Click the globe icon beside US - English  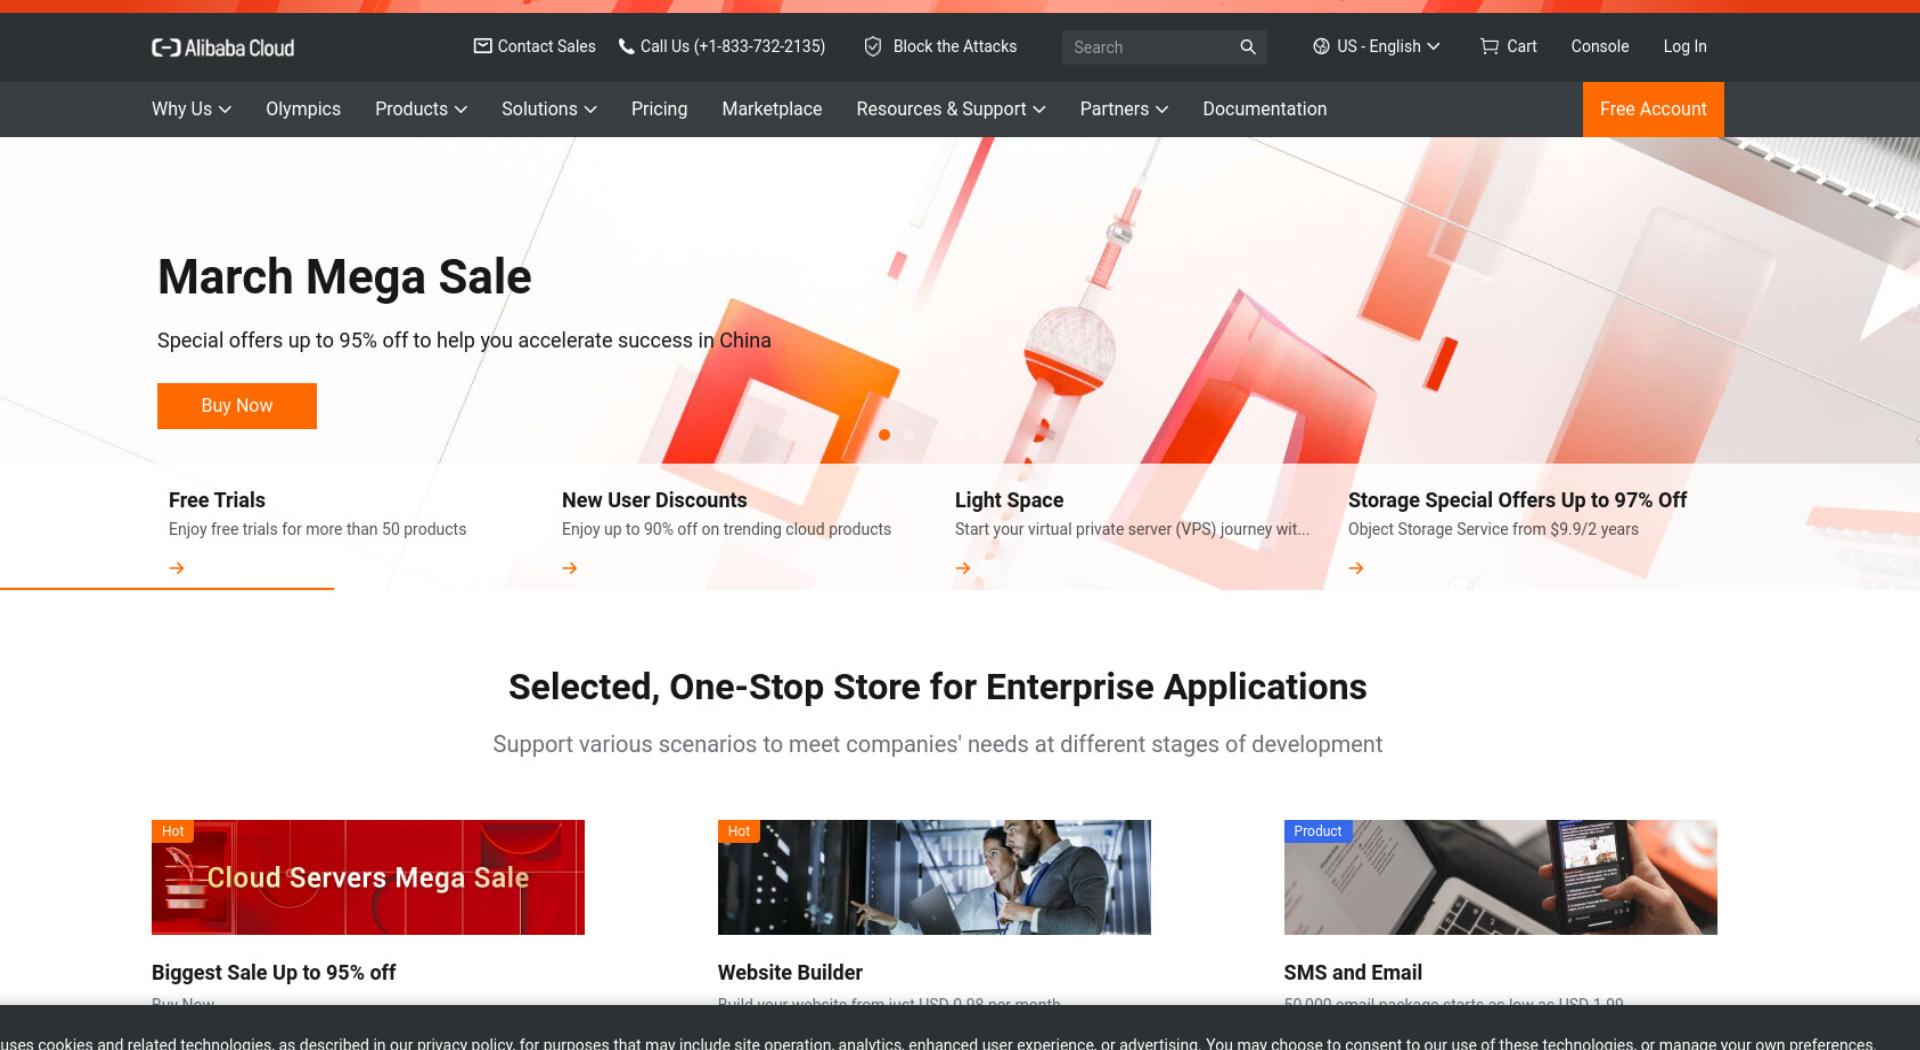pos(1321,46)
